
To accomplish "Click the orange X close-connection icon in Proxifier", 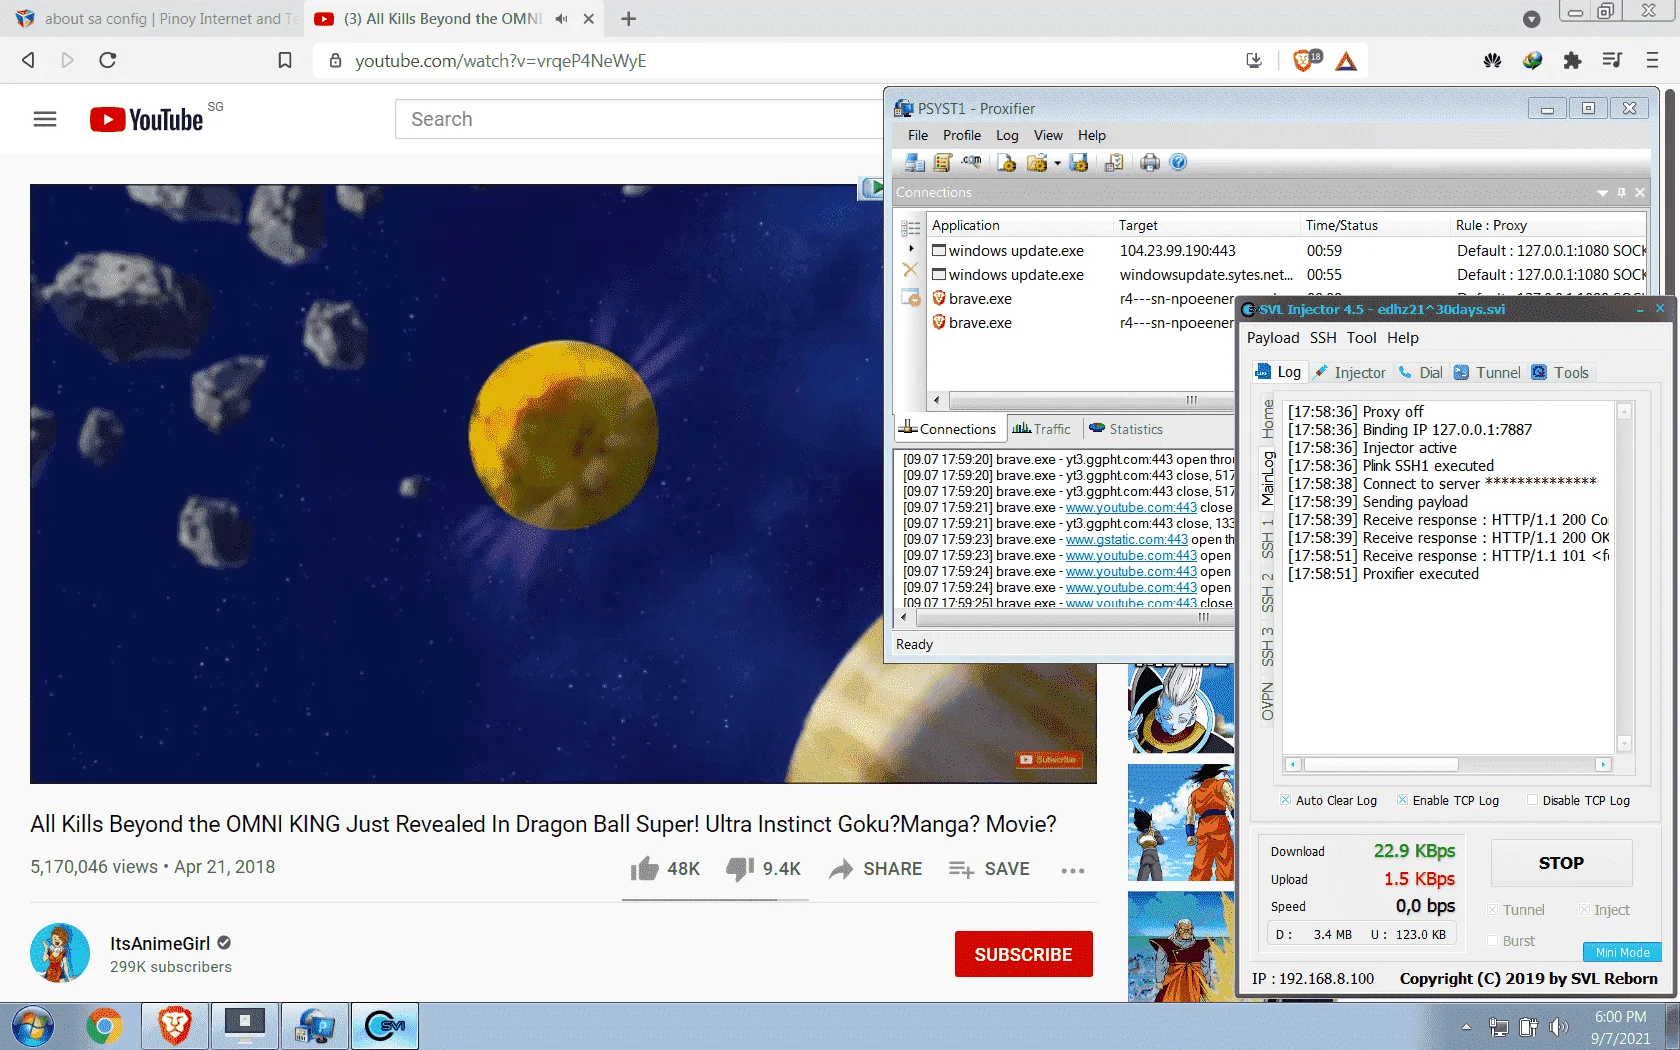I will tap(910, 269).
